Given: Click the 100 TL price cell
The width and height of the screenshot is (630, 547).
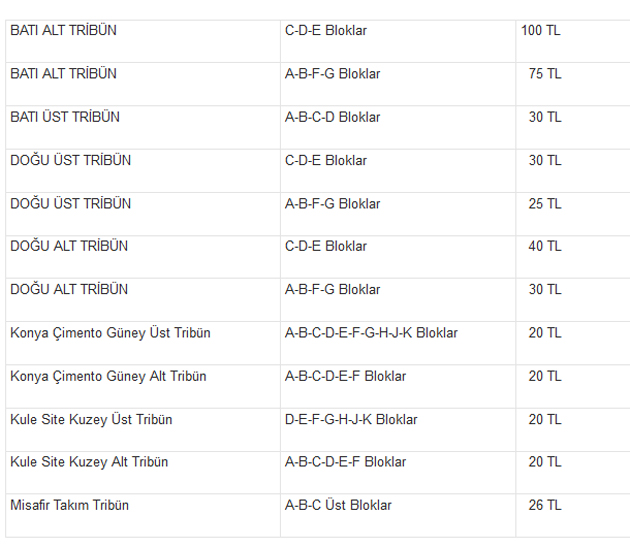Looking at the screenshot, I should click(541, 31).
